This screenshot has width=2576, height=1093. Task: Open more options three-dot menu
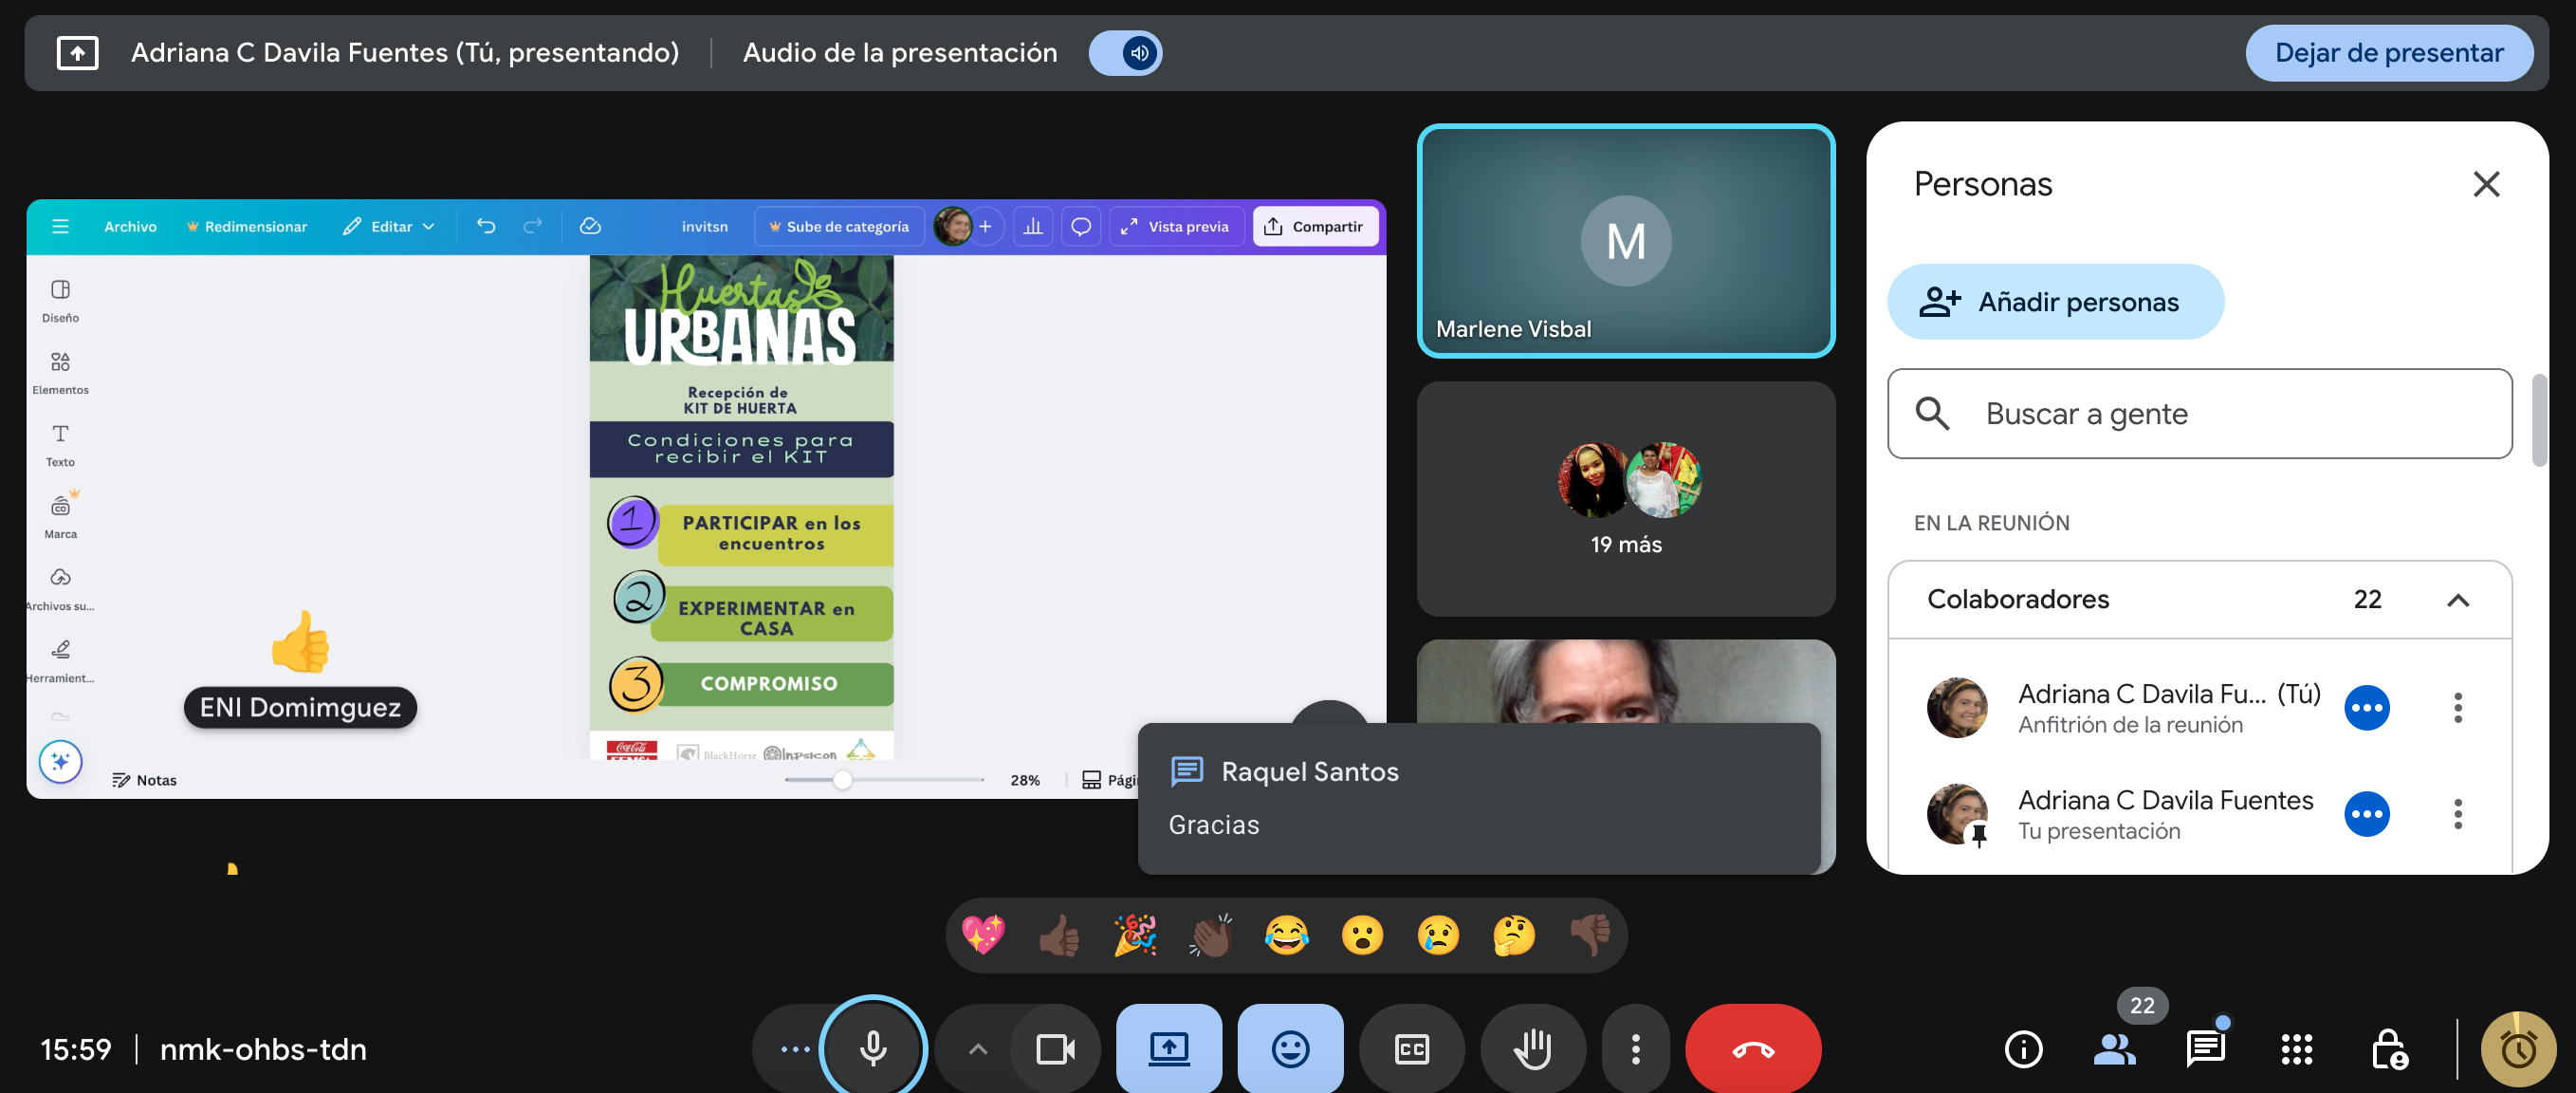tap(1636, 1049)
